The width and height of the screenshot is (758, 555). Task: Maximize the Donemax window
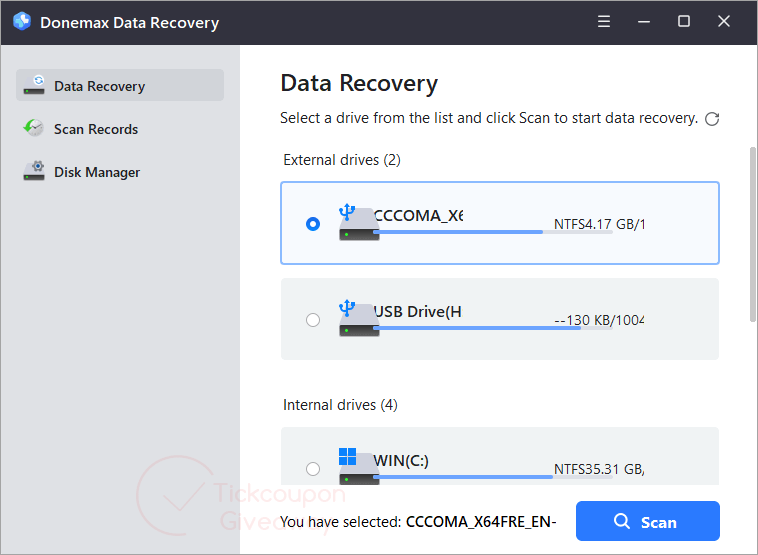pos(684,21)
